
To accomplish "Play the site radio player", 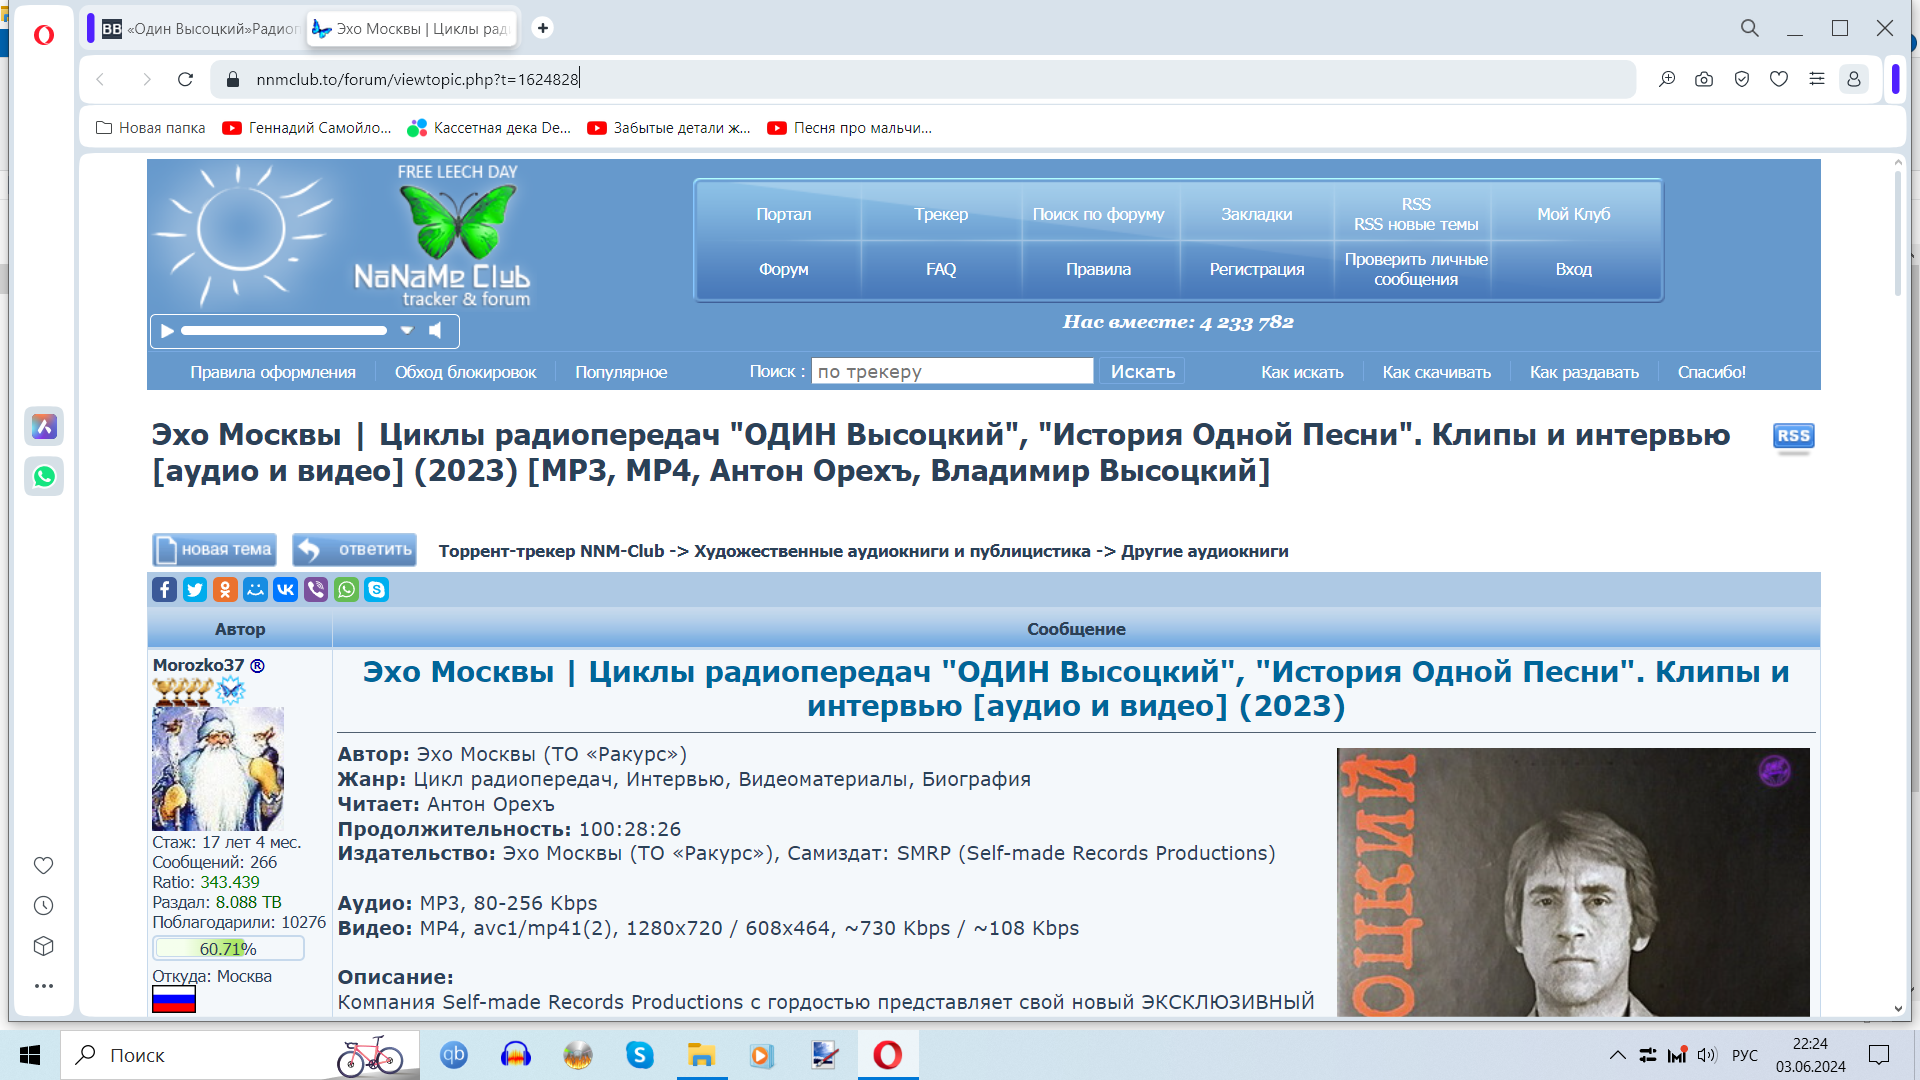I will (167, 331).
